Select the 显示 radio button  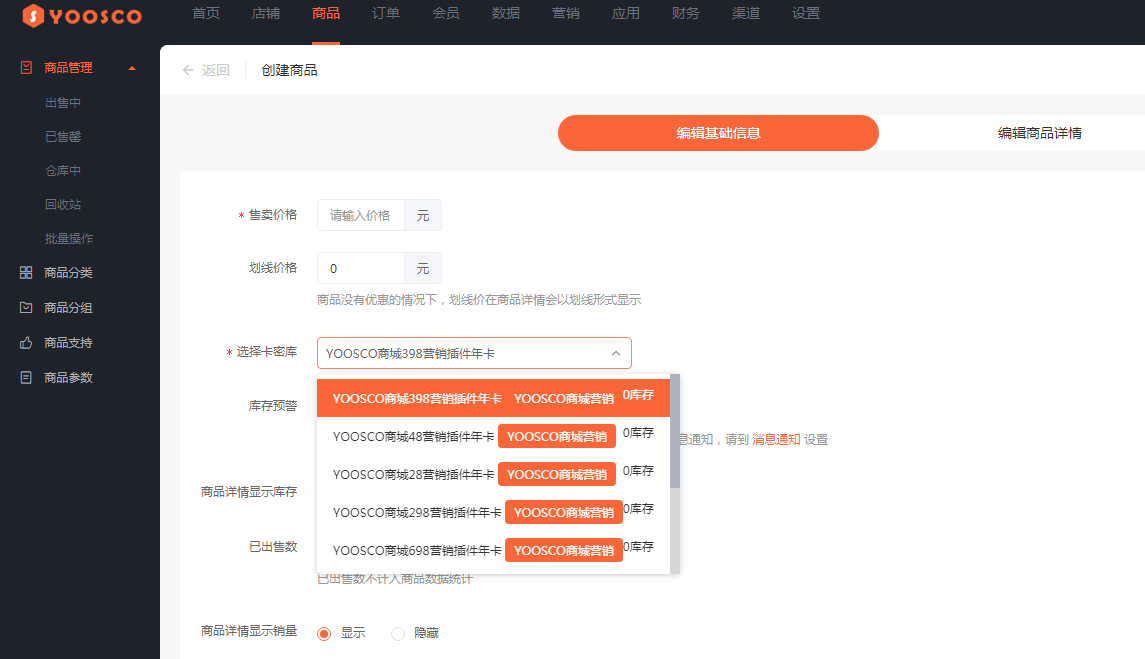(x=324, y=633)
